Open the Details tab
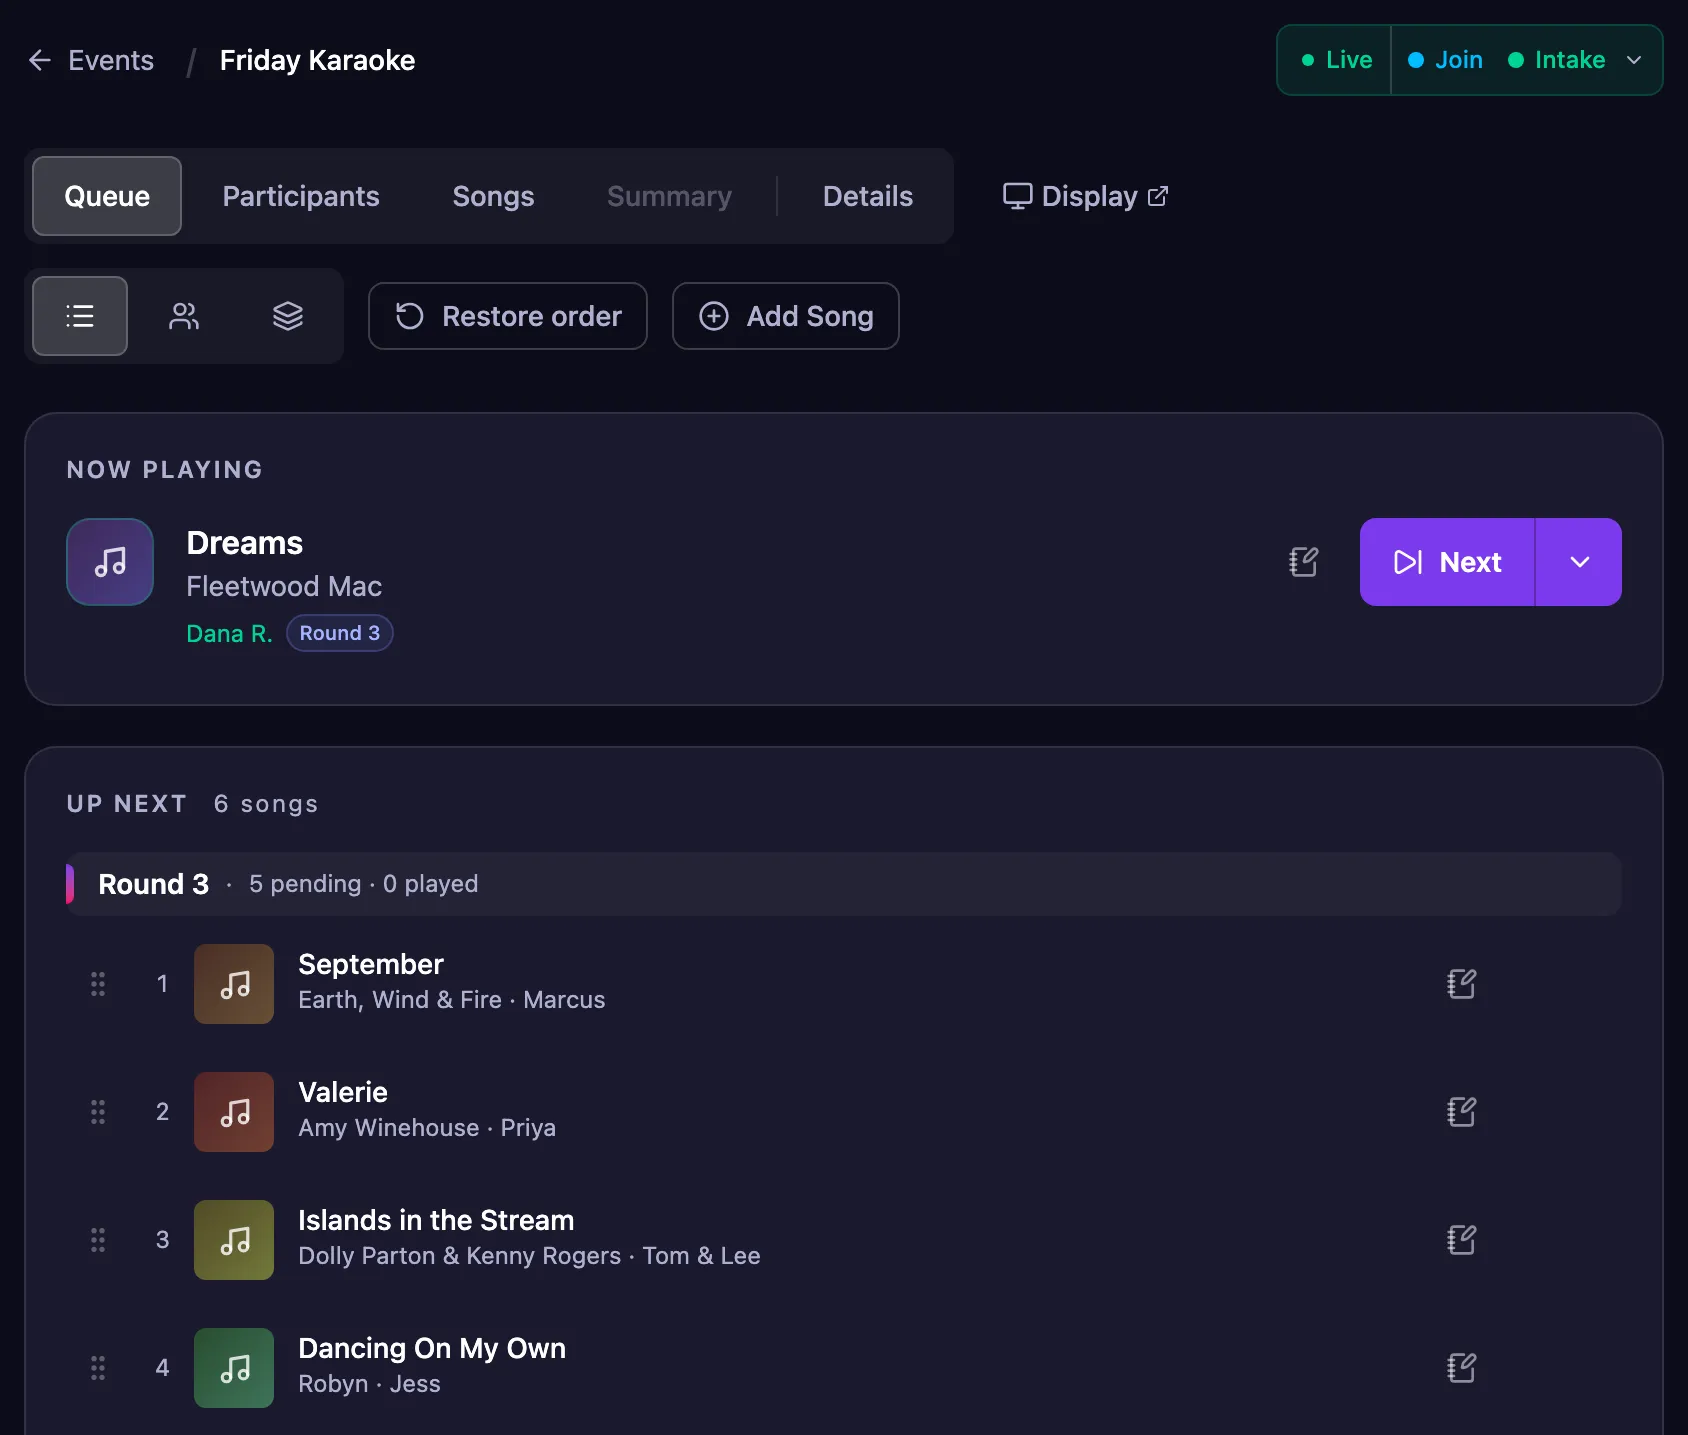Image resolution: width=1688 pixels, height=1435 pixels. [868, 196]
